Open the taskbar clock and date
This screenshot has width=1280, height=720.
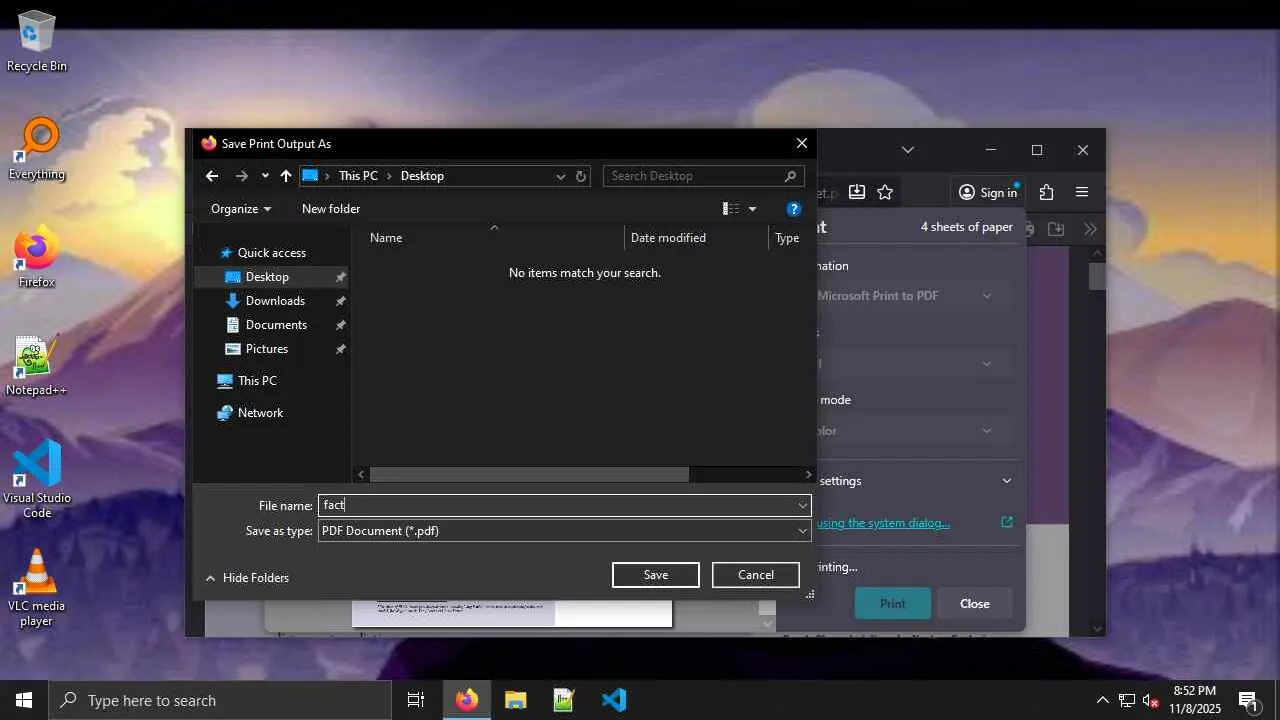pyautogui.click(x=1195, y=700)
